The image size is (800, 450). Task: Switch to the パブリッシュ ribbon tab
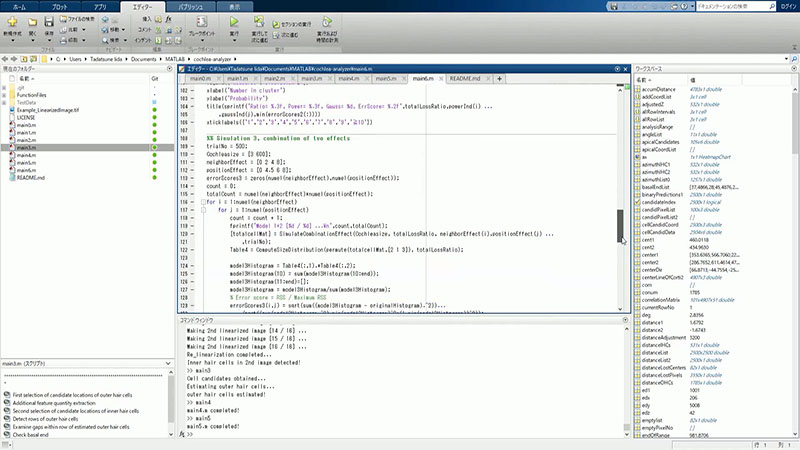click(191, 7)
